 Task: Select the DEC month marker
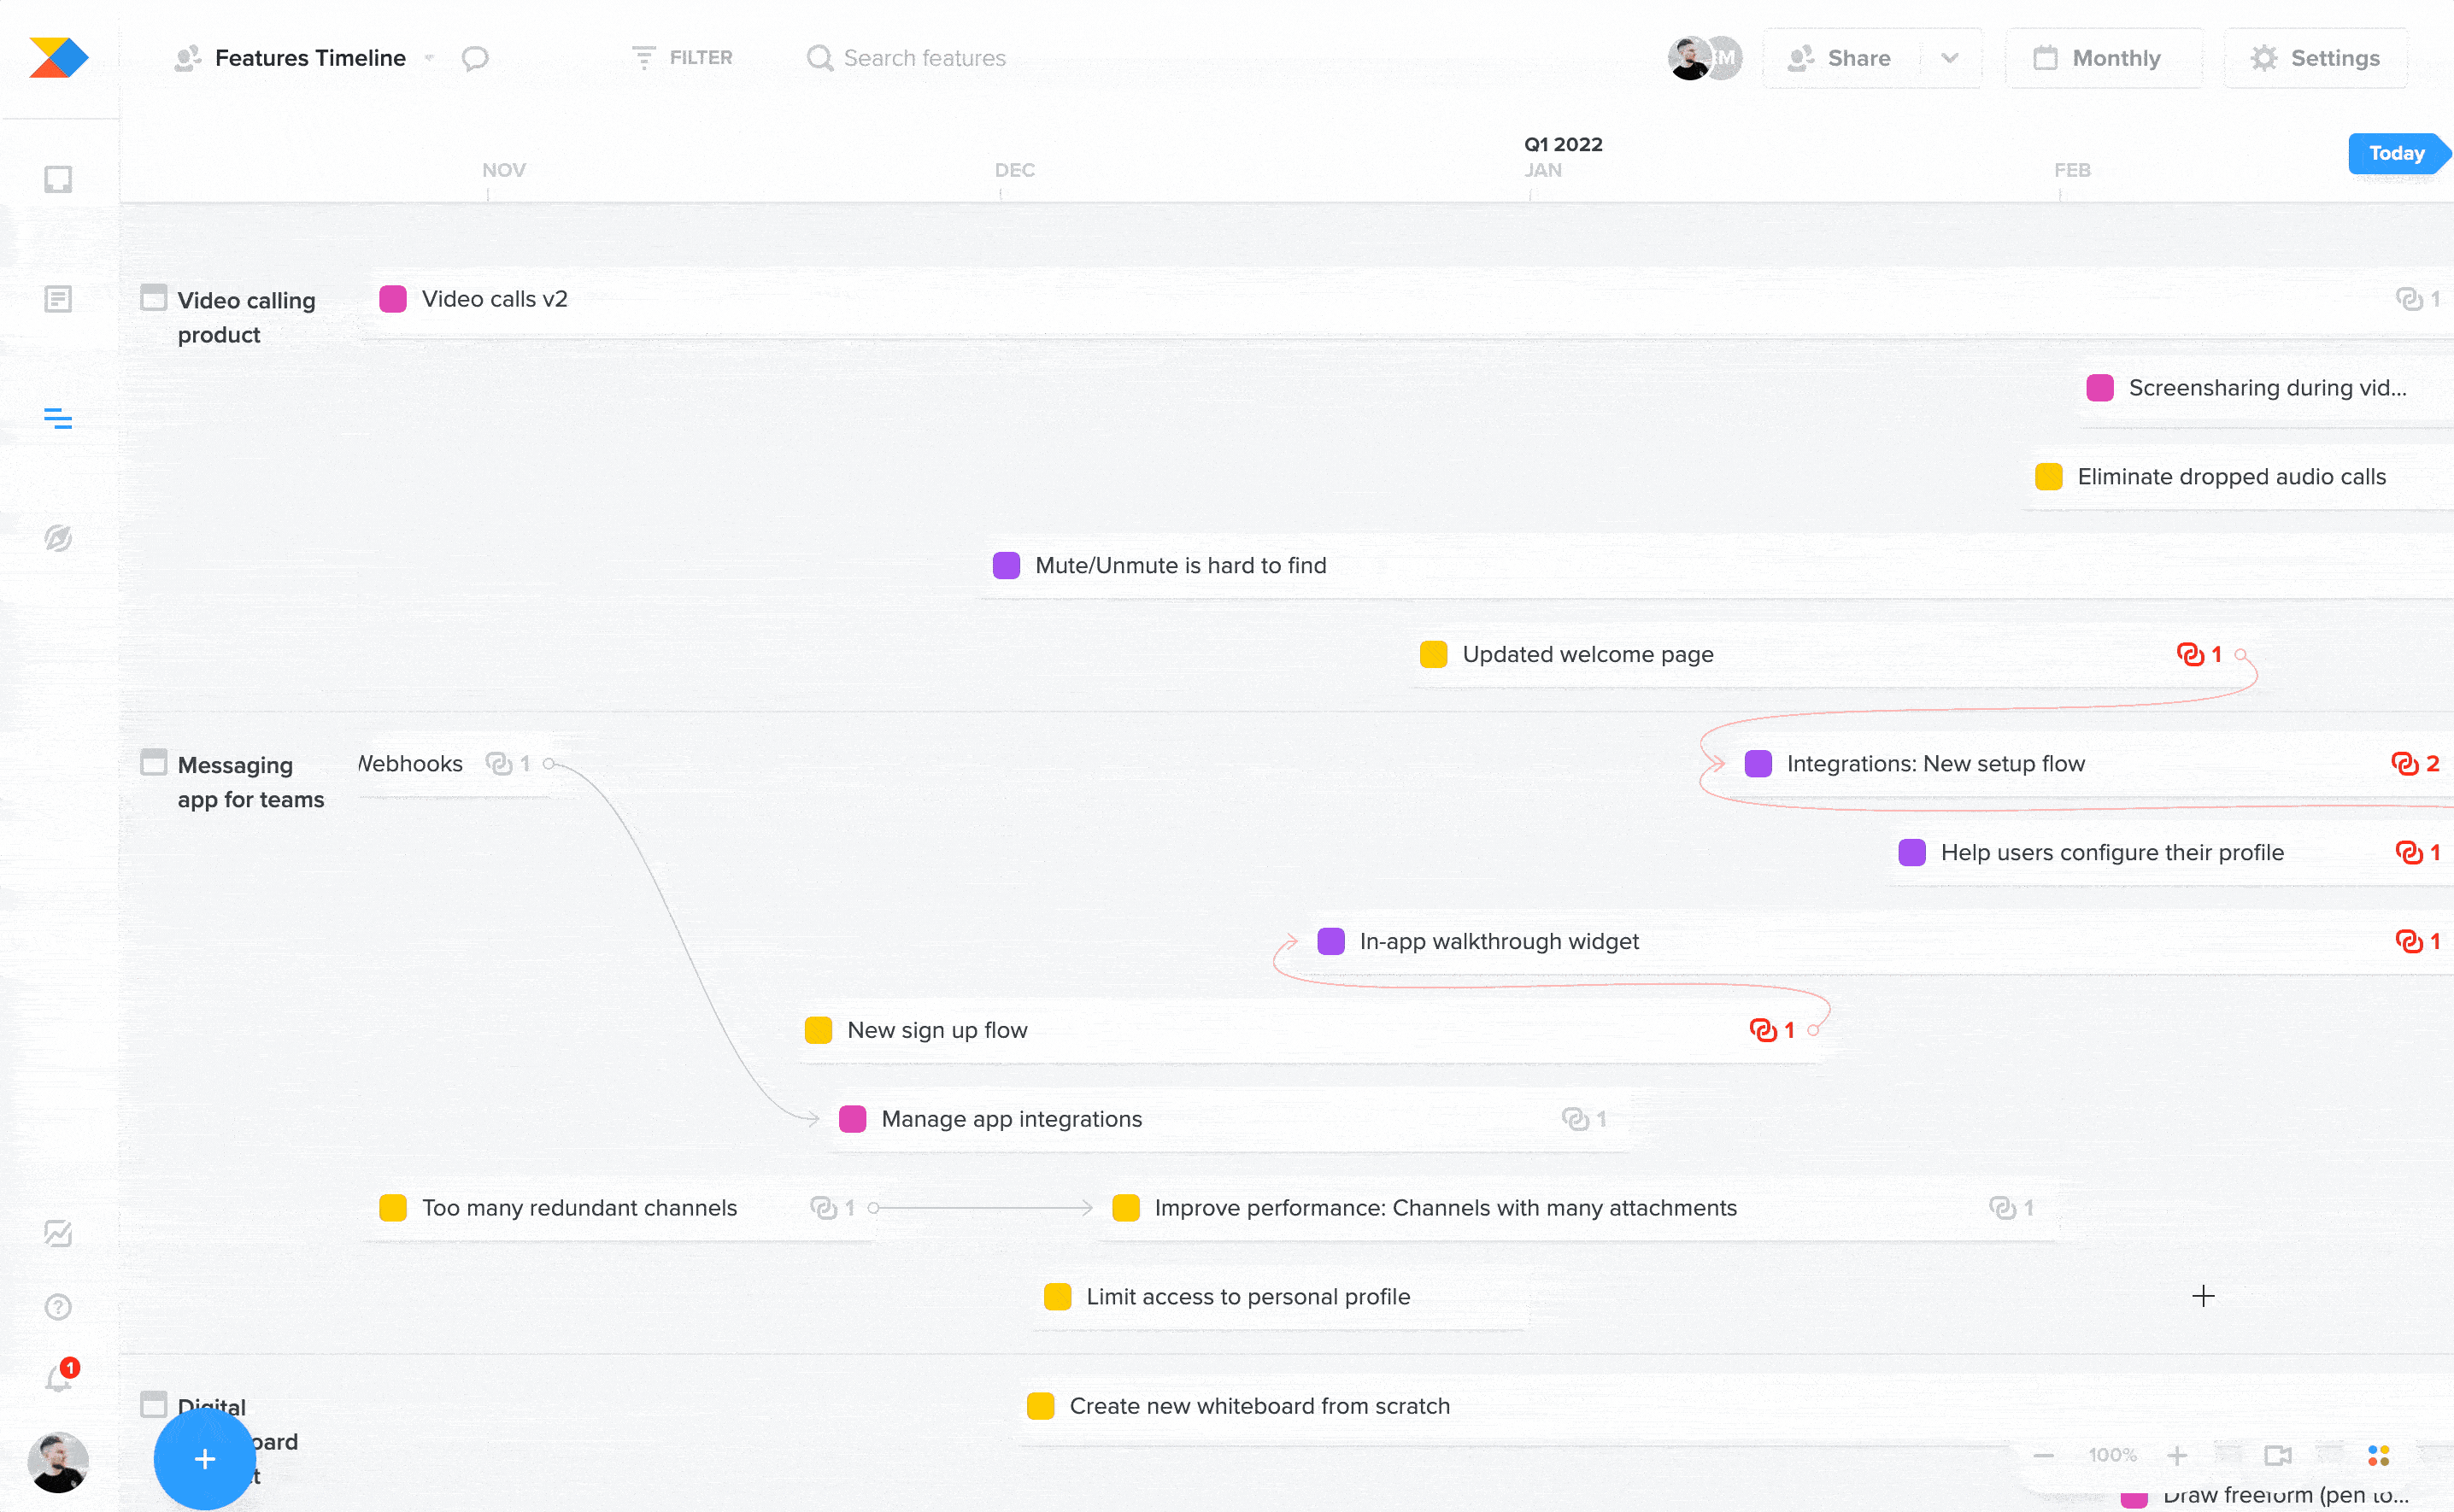point(1014,170)
